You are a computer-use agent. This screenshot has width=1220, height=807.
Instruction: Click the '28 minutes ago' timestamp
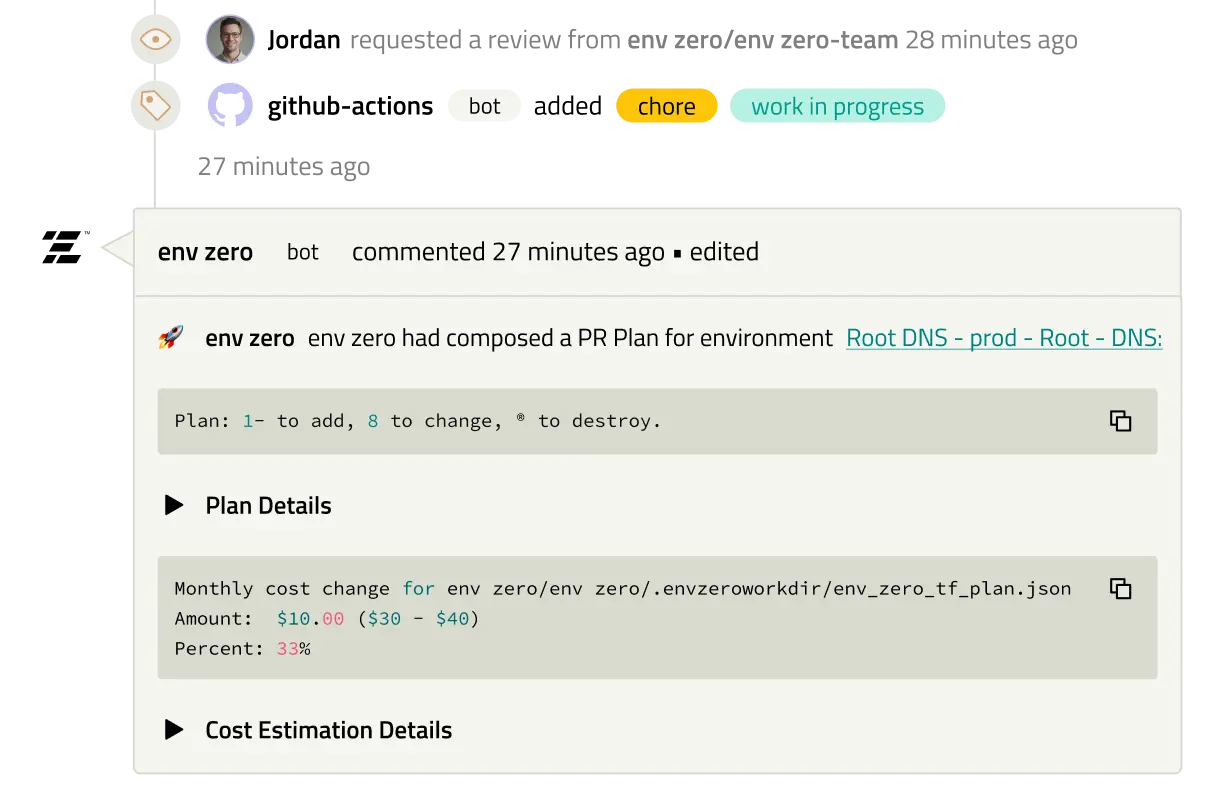pyautogui.click(x=991, y=40)
